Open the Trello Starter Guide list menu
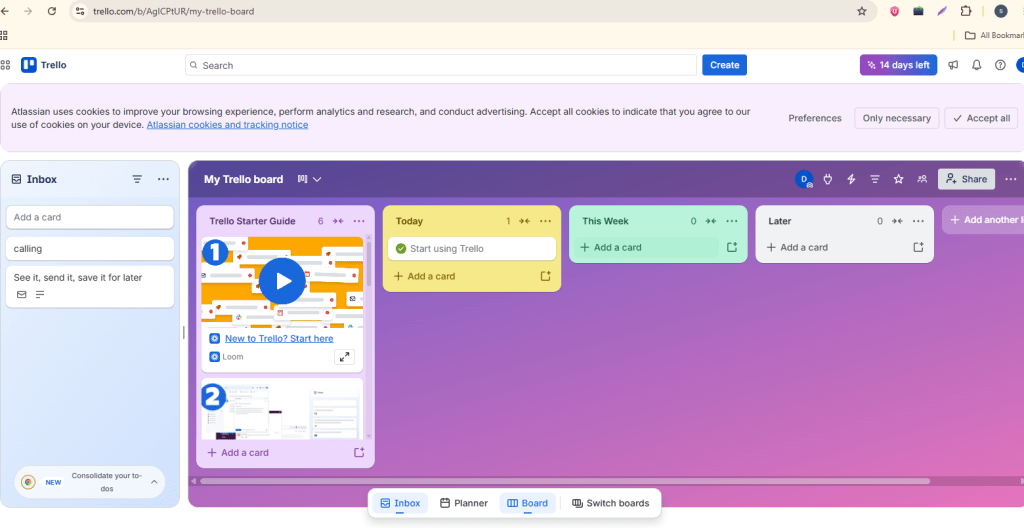 pos(359,221)
